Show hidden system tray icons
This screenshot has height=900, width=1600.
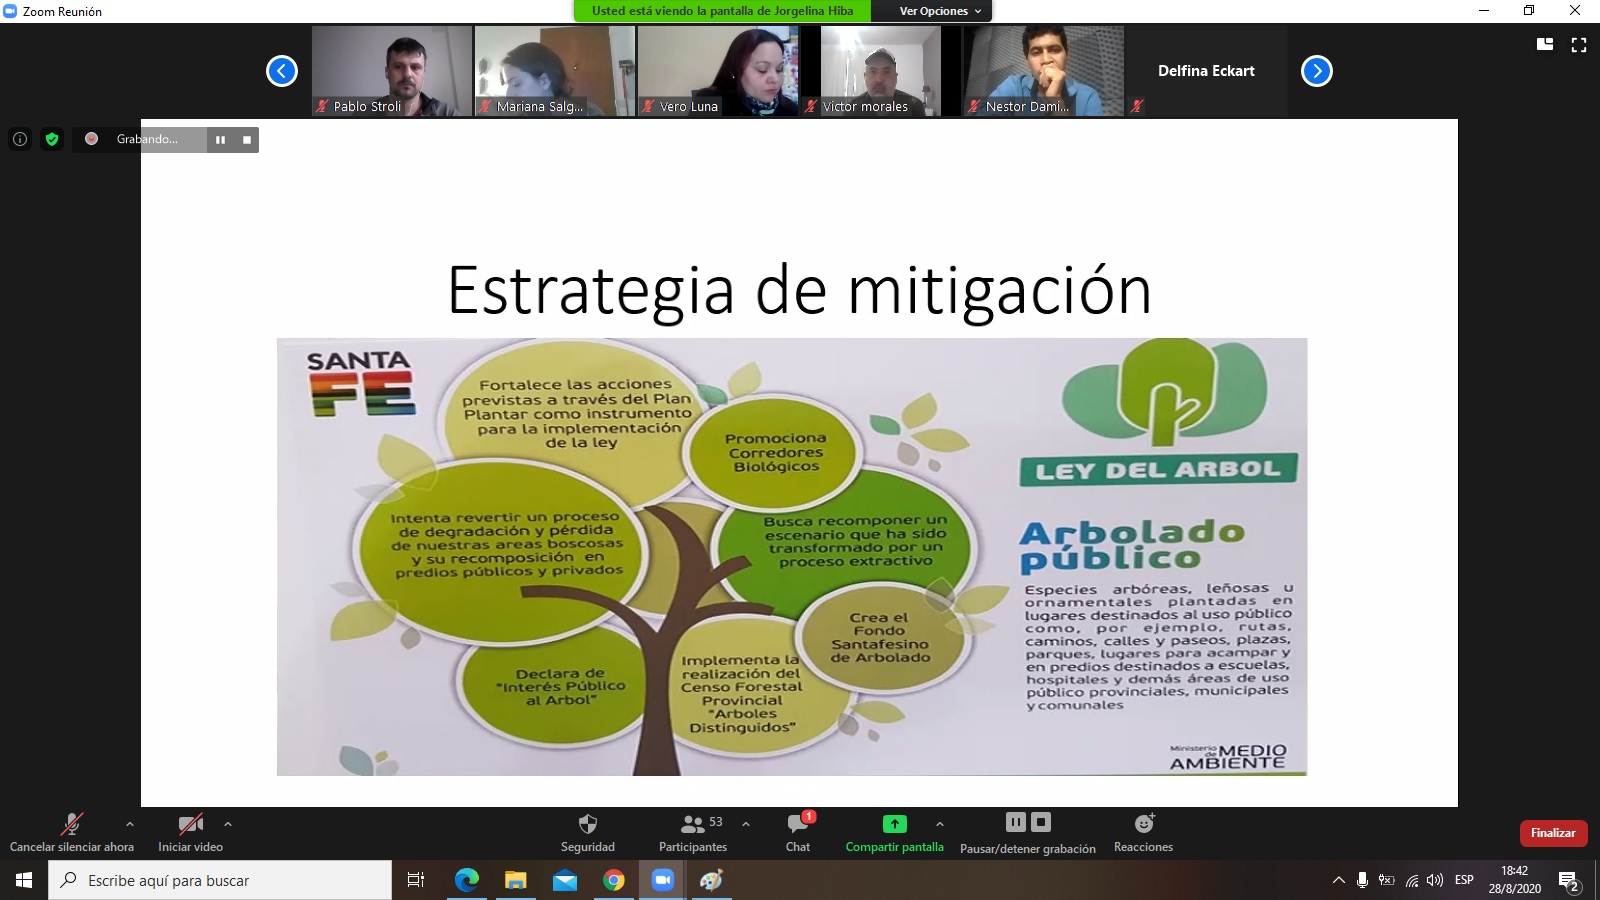[1338, 880]
